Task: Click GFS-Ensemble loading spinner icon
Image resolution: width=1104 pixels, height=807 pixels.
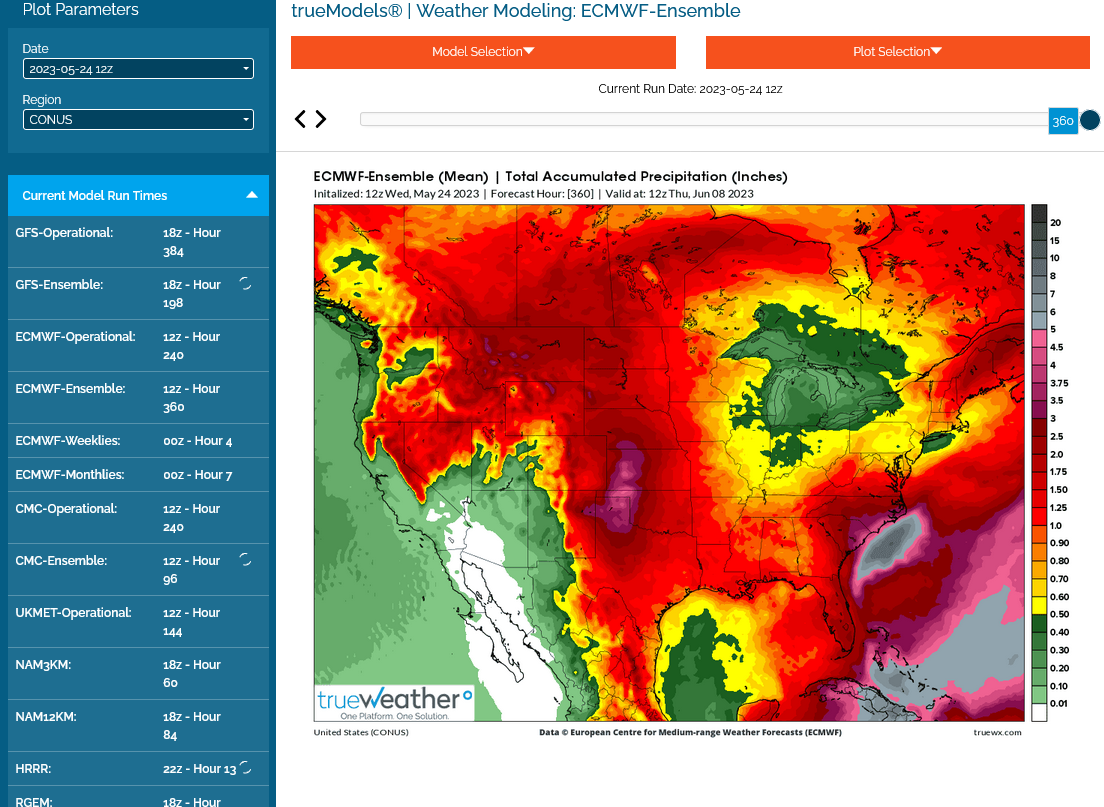Action: click(245, 284)
